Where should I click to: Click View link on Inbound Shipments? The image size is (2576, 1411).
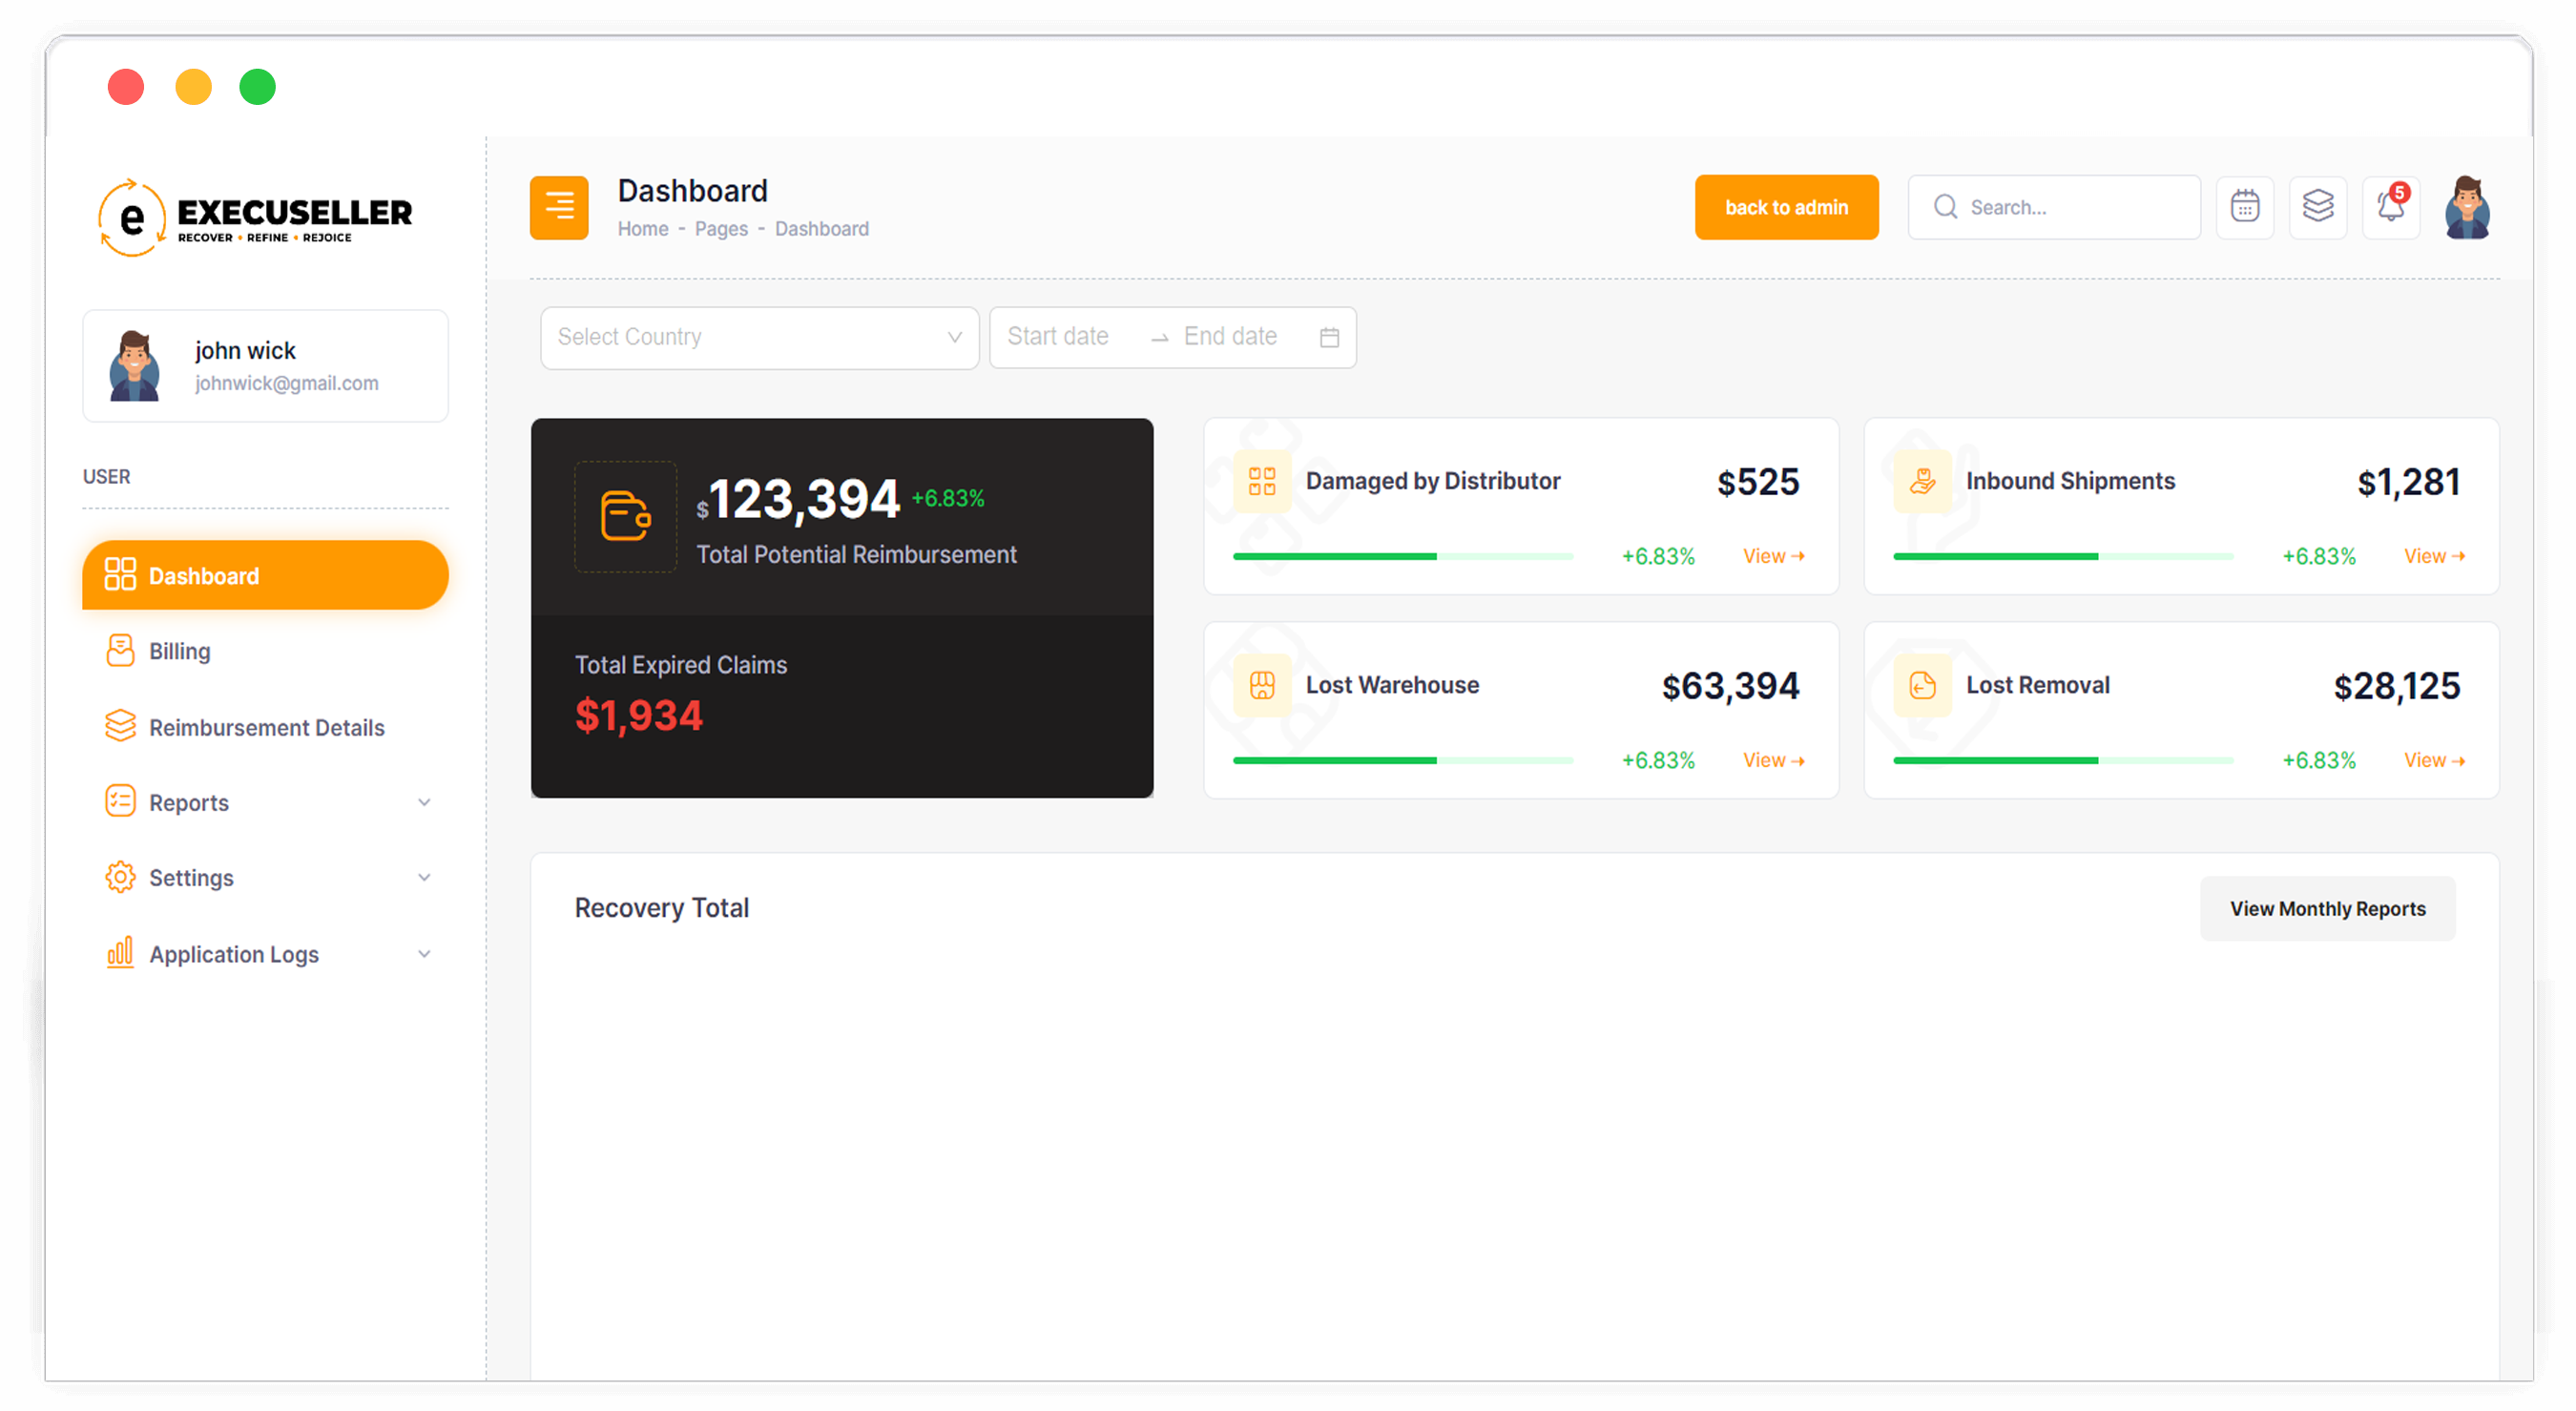[x=2434, y=556]
